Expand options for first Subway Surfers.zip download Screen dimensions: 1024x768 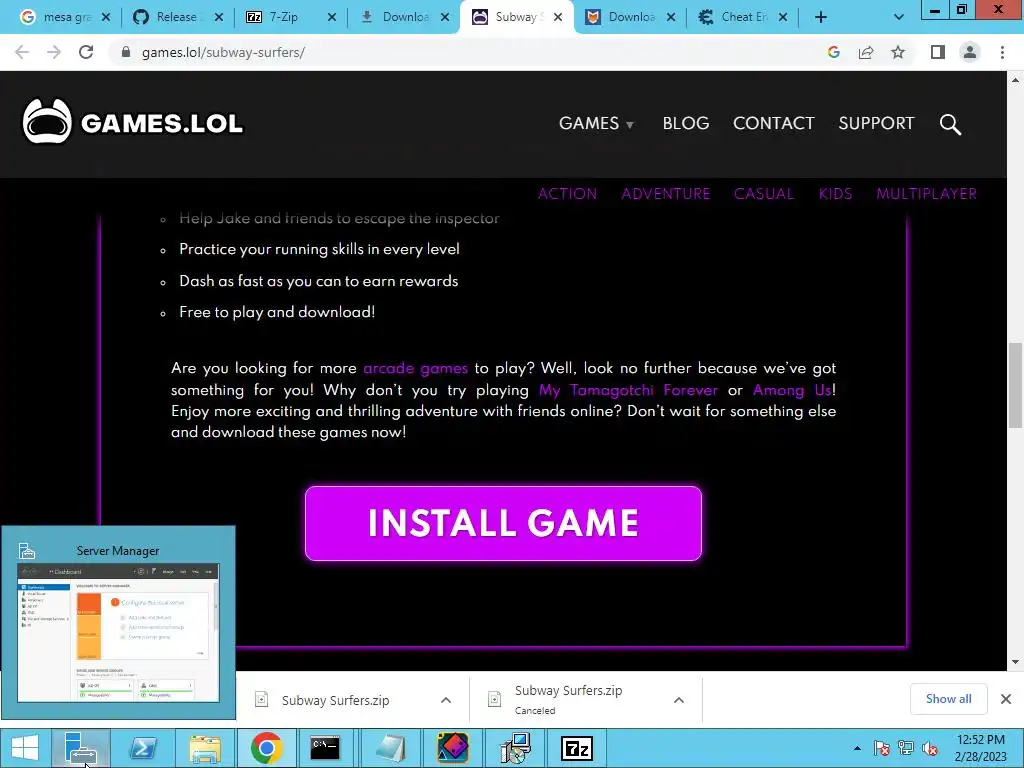pos(446,700)
